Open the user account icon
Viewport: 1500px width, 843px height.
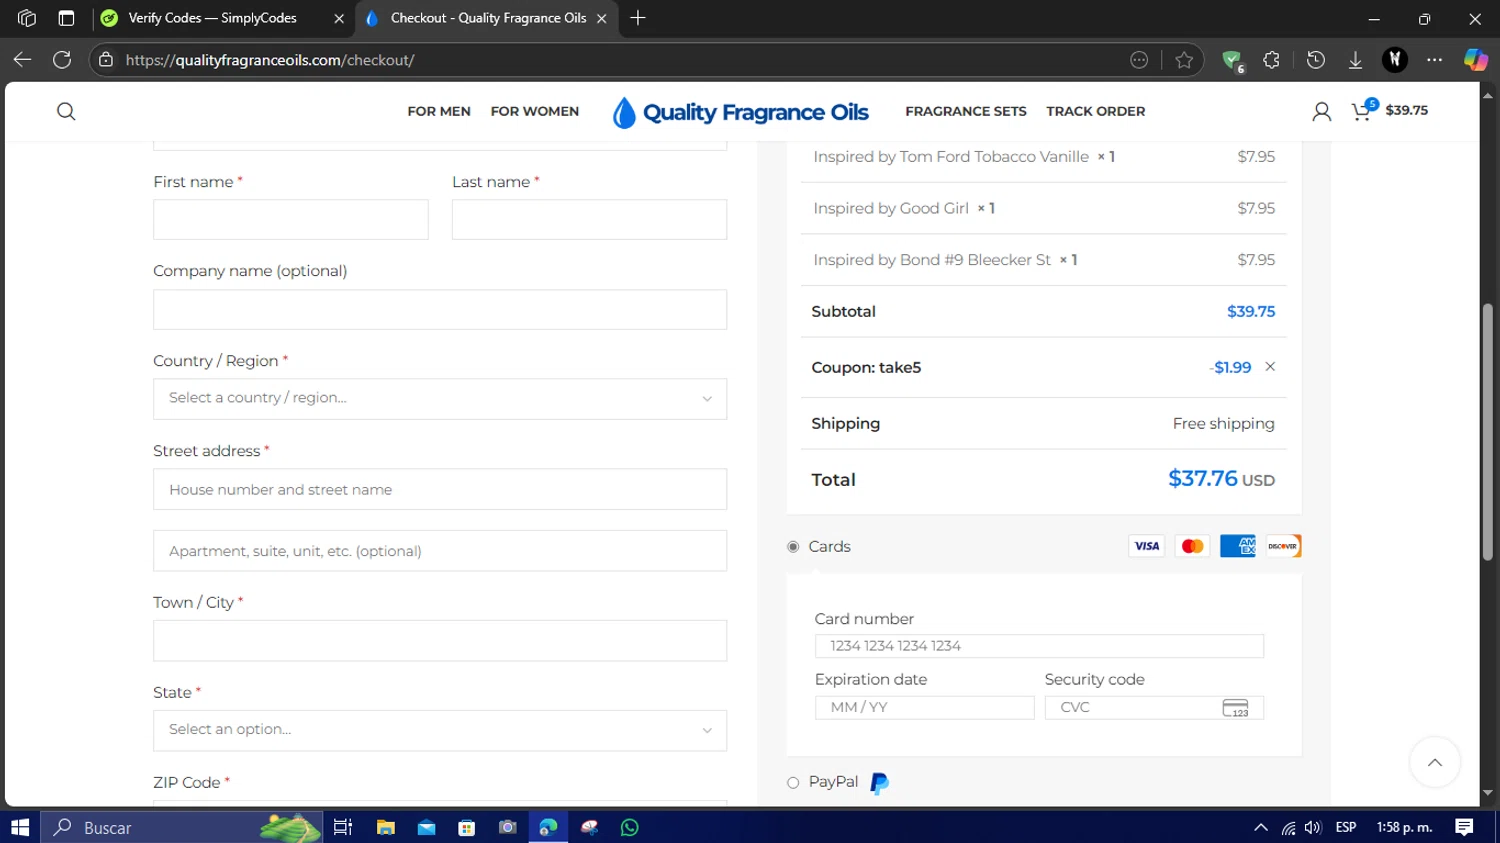(1321, 111)
